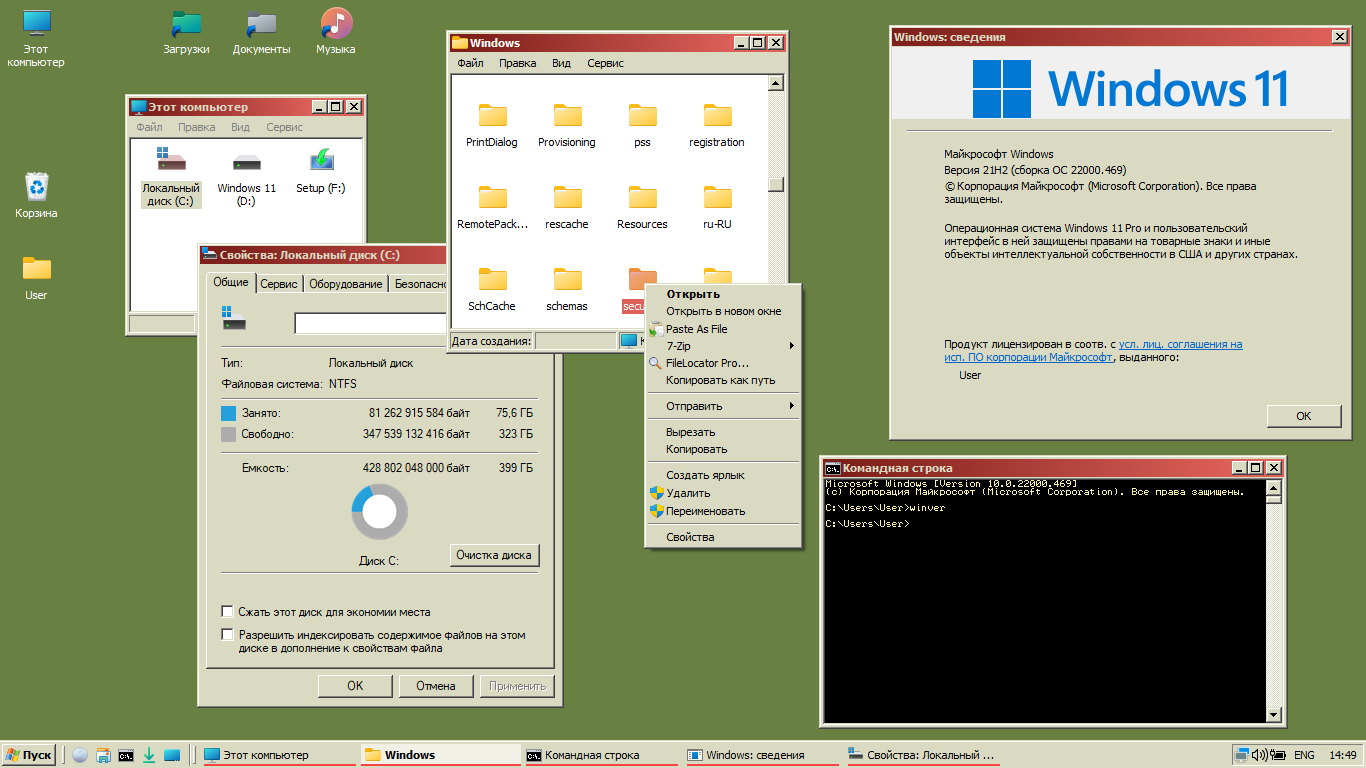Image resolution: width=1366 pixels, height=768 pixels.
Task: Select the PrintDialog folder
Action: point(492,125)
